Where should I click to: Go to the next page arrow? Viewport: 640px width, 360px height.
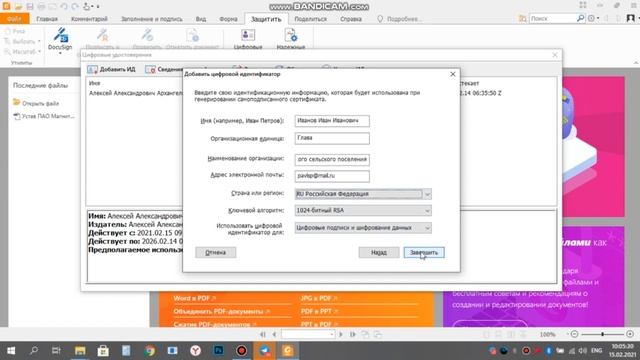(x=341, y=334)
